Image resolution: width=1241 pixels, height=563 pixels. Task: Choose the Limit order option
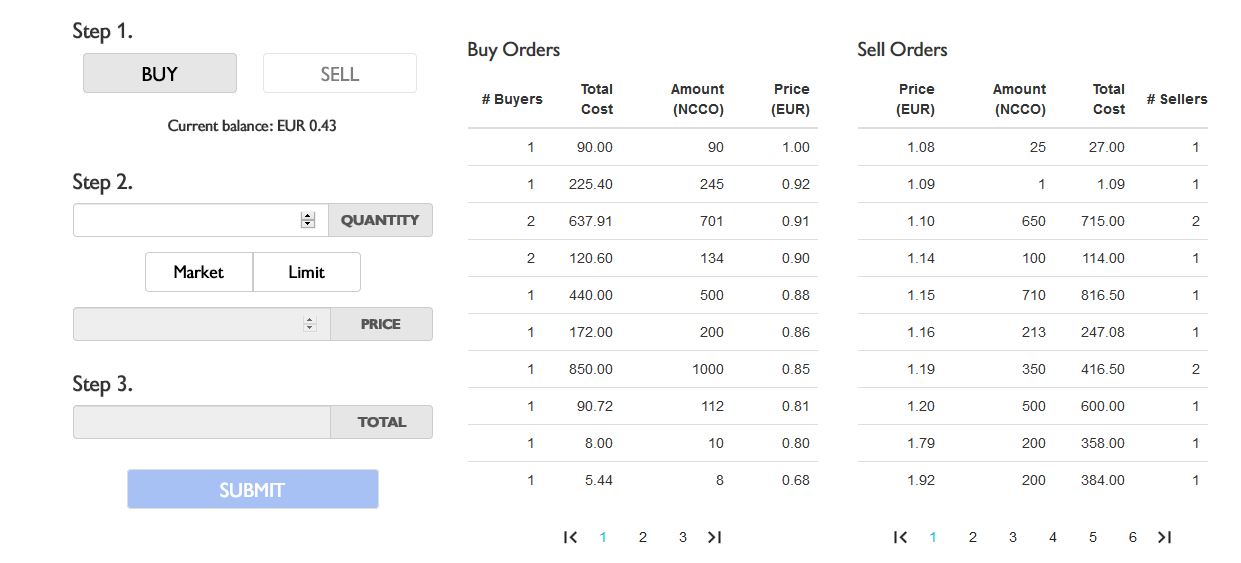[x=306, y=272]
